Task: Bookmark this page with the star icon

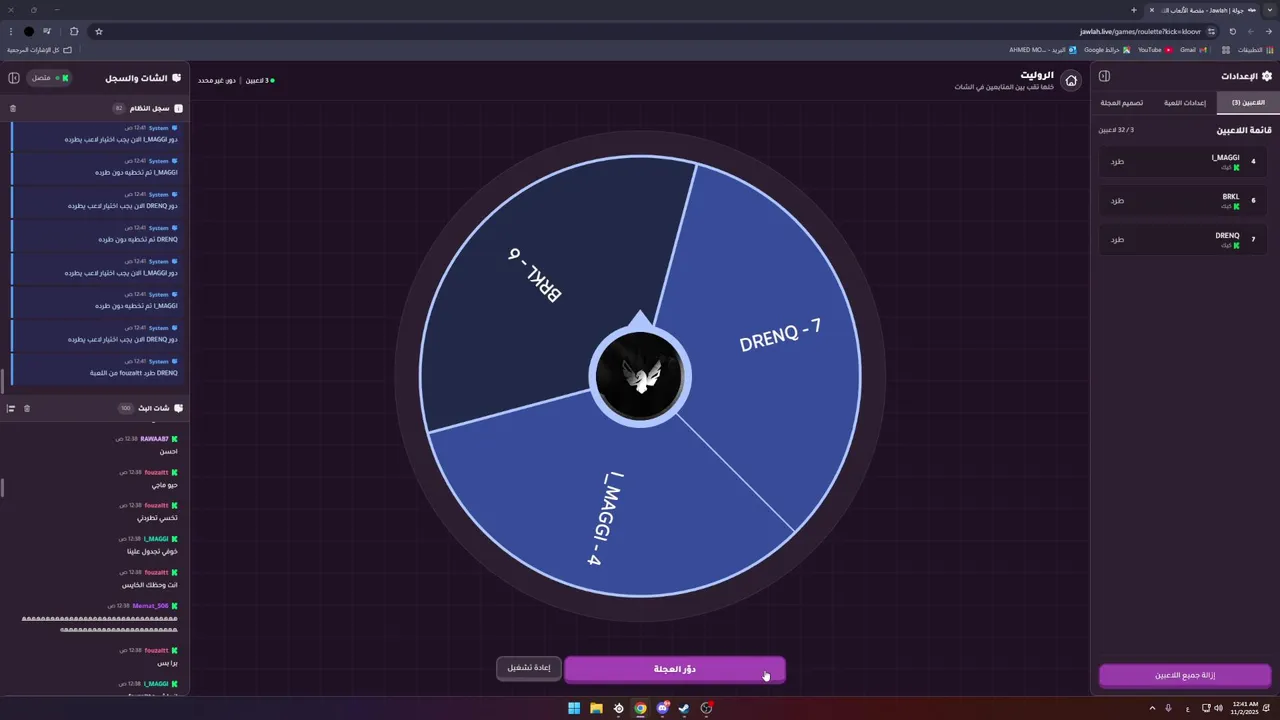Action: point(99,31)
